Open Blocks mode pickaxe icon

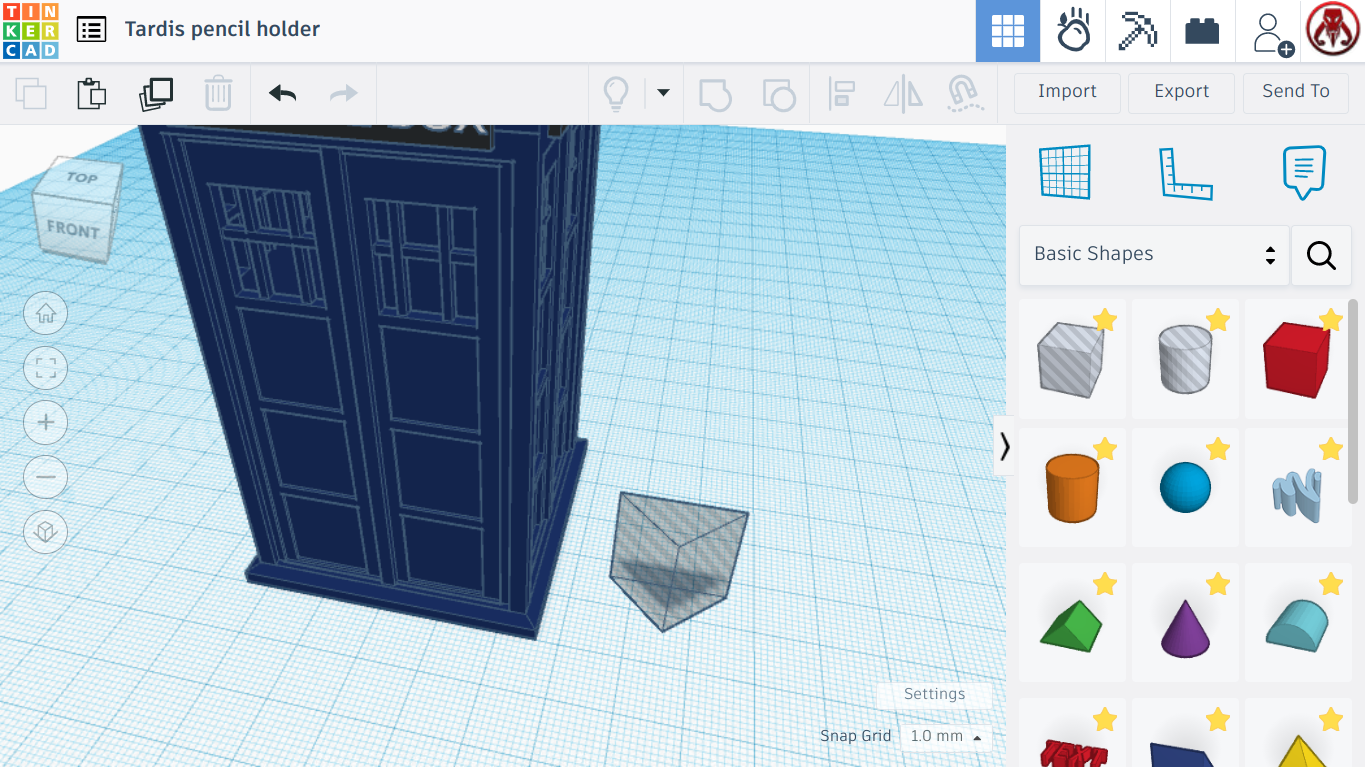[1137, 31]
